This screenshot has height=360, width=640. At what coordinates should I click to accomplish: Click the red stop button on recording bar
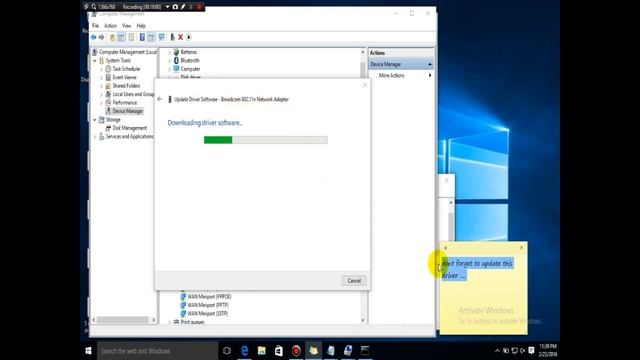tap(199, 7)
